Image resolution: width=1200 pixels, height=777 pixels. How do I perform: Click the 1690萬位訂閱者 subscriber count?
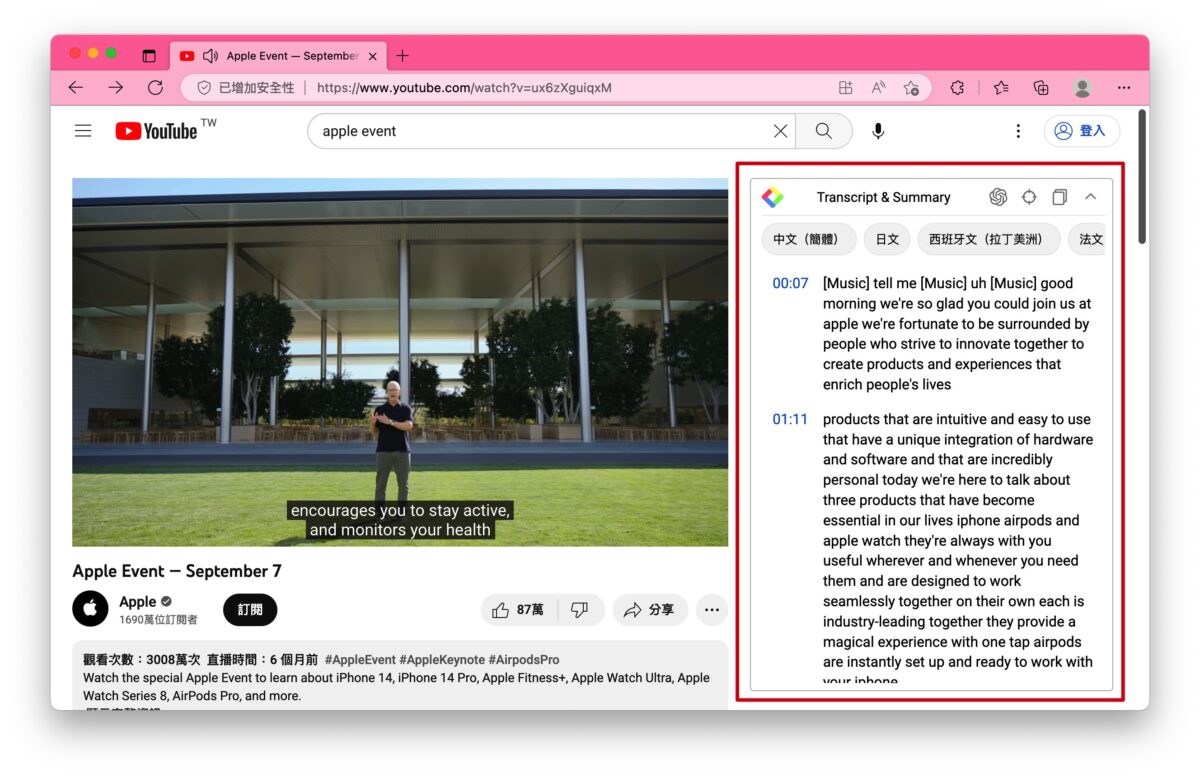click(158, 620)
